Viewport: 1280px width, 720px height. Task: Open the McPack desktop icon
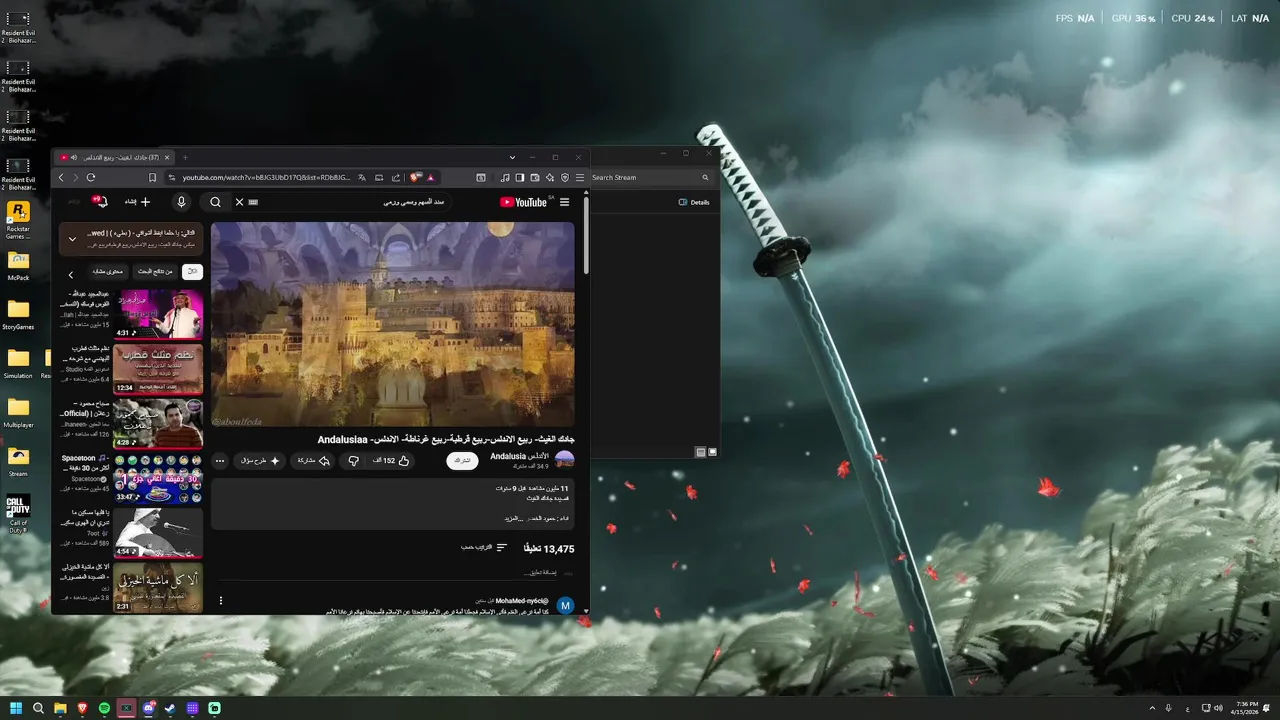(18, 266)
